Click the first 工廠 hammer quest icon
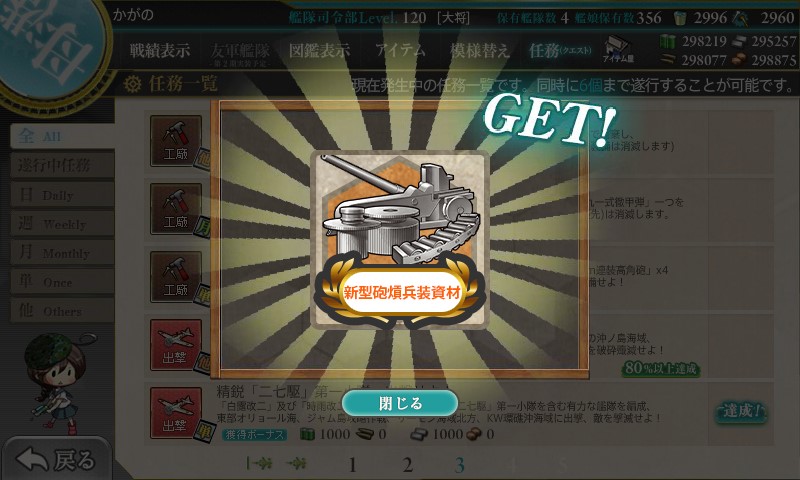 (x=176, y=141)
